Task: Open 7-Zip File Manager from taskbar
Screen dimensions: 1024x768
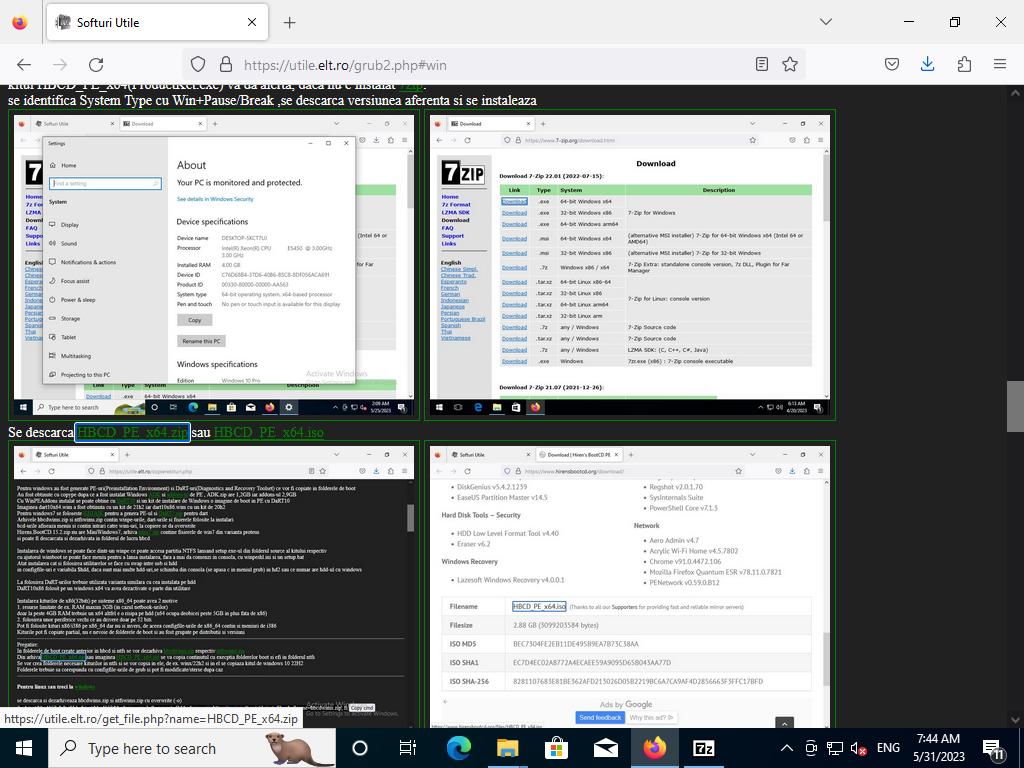Action: pyautogui.click(x=704, y=748)
